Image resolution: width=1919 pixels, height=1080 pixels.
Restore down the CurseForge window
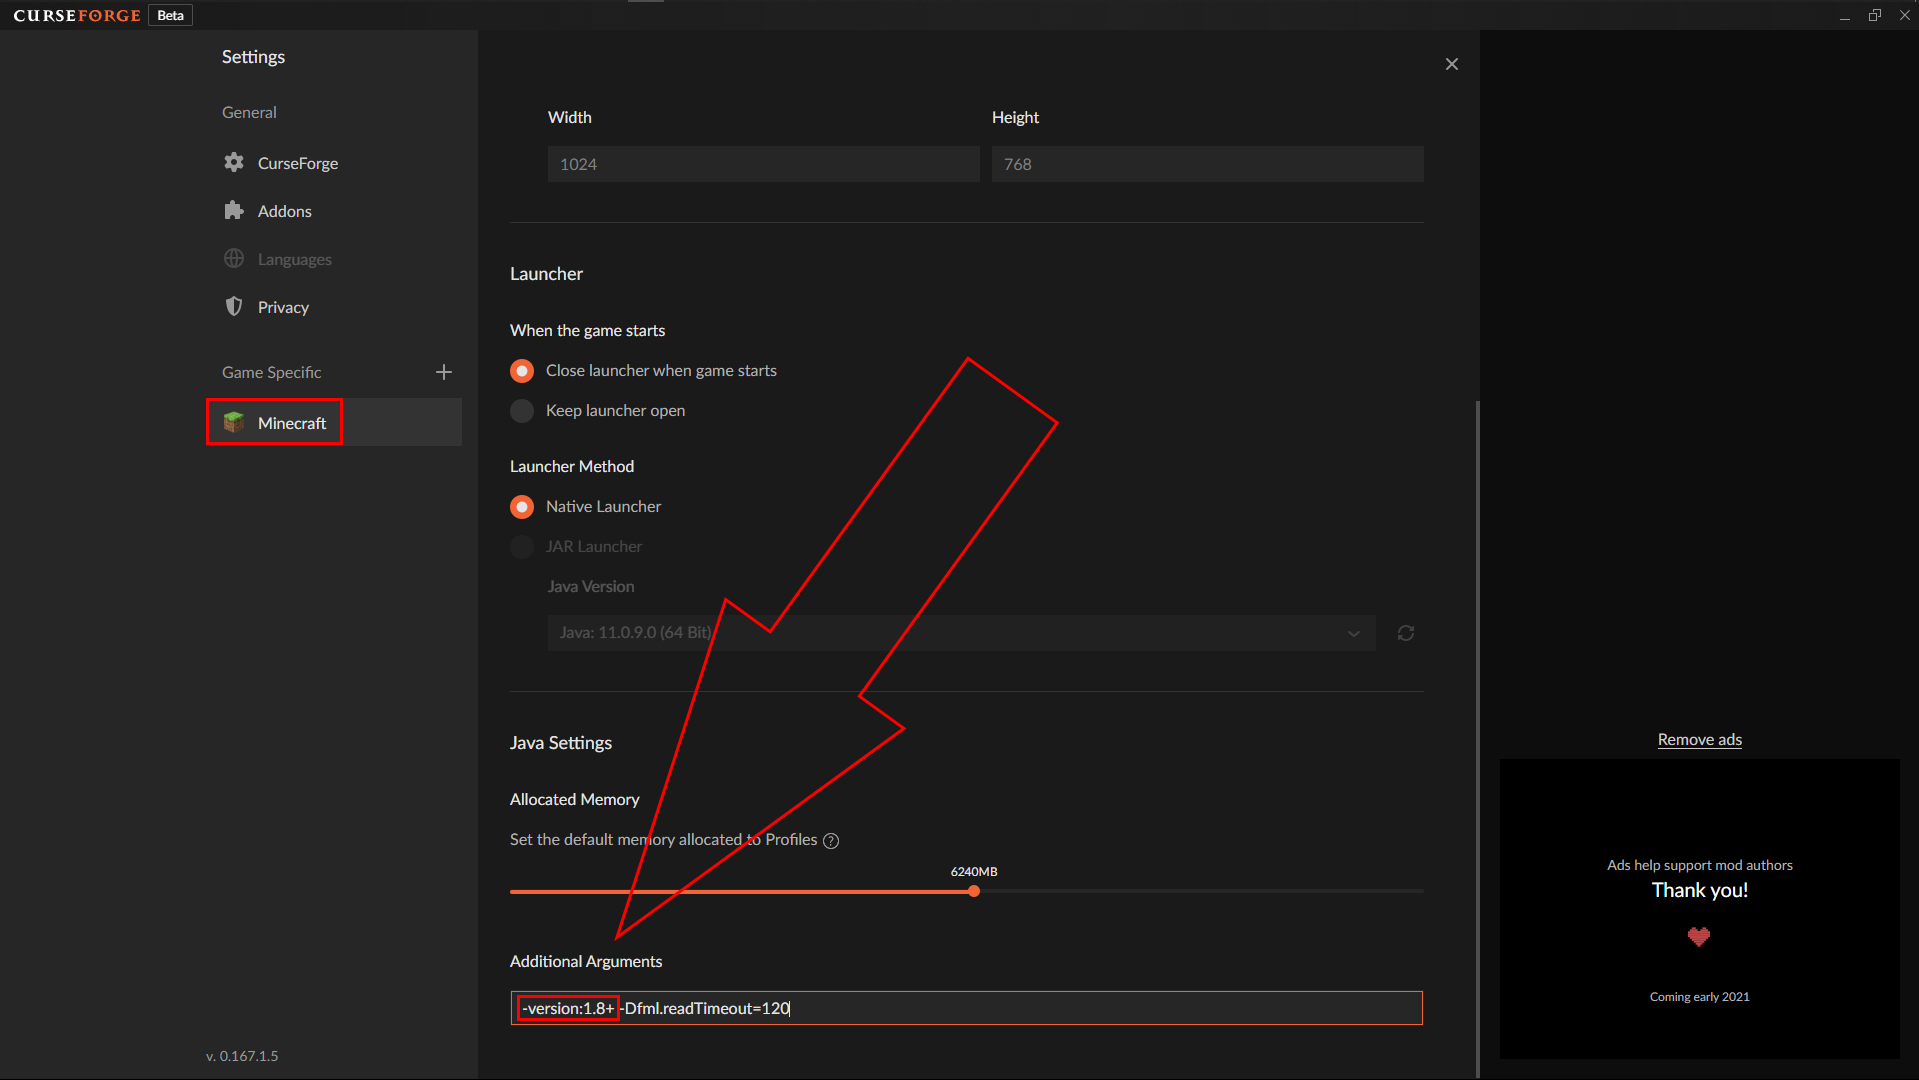tap(1875, 15)
